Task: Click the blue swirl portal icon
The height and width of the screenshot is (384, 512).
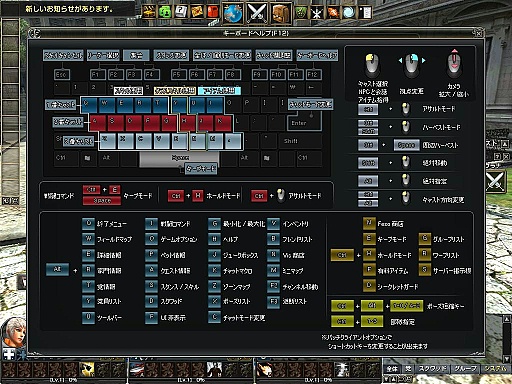Action: coord(349,13)
